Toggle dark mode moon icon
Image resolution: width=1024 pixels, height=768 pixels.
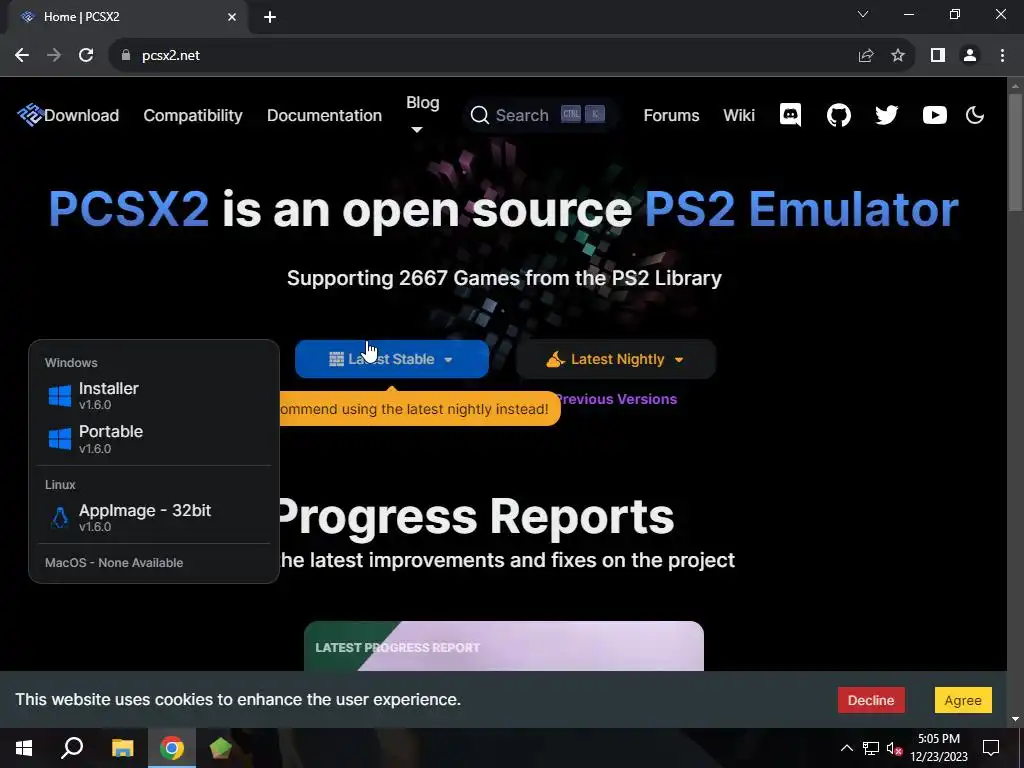point(975,115)
